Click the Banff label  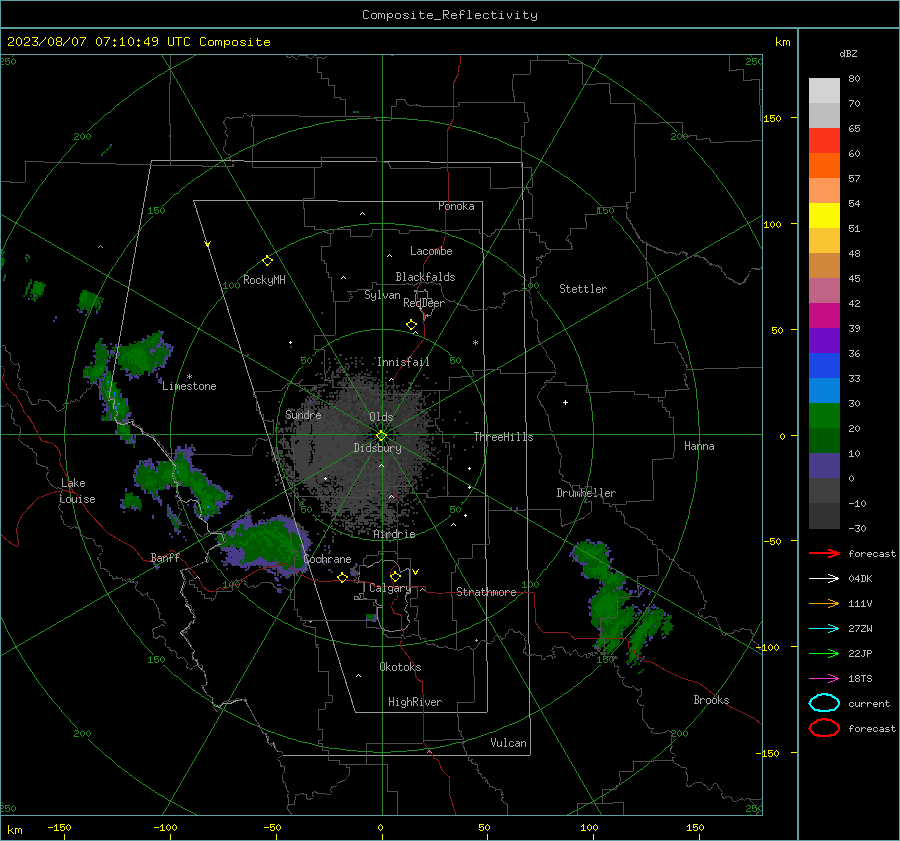(x=165, y=558)
